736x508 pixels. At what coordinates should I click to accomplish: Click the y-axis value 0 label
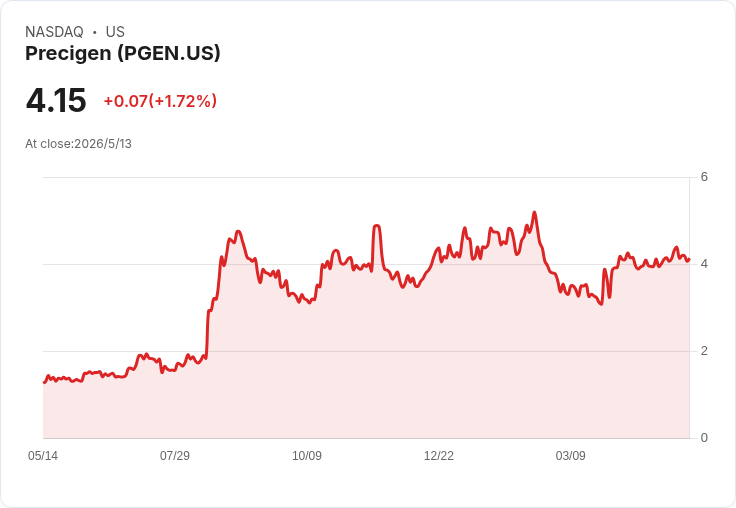click(704, 438)
